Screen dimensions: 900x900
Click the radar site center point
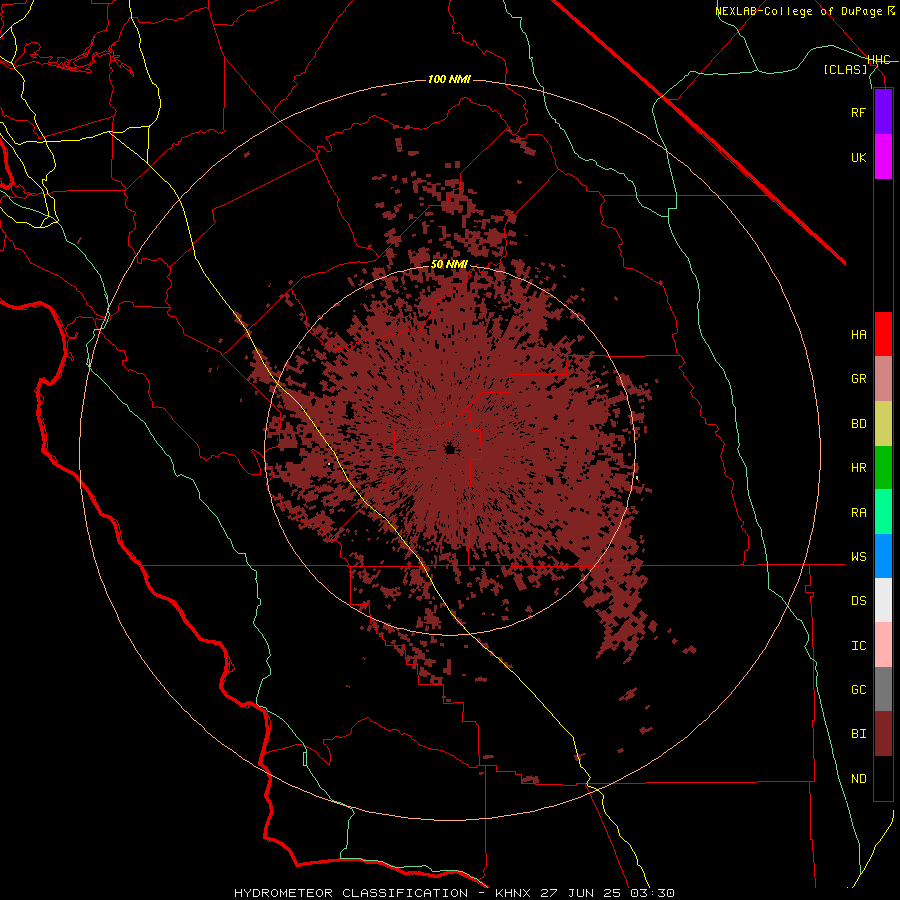click(x=450, y=449)
